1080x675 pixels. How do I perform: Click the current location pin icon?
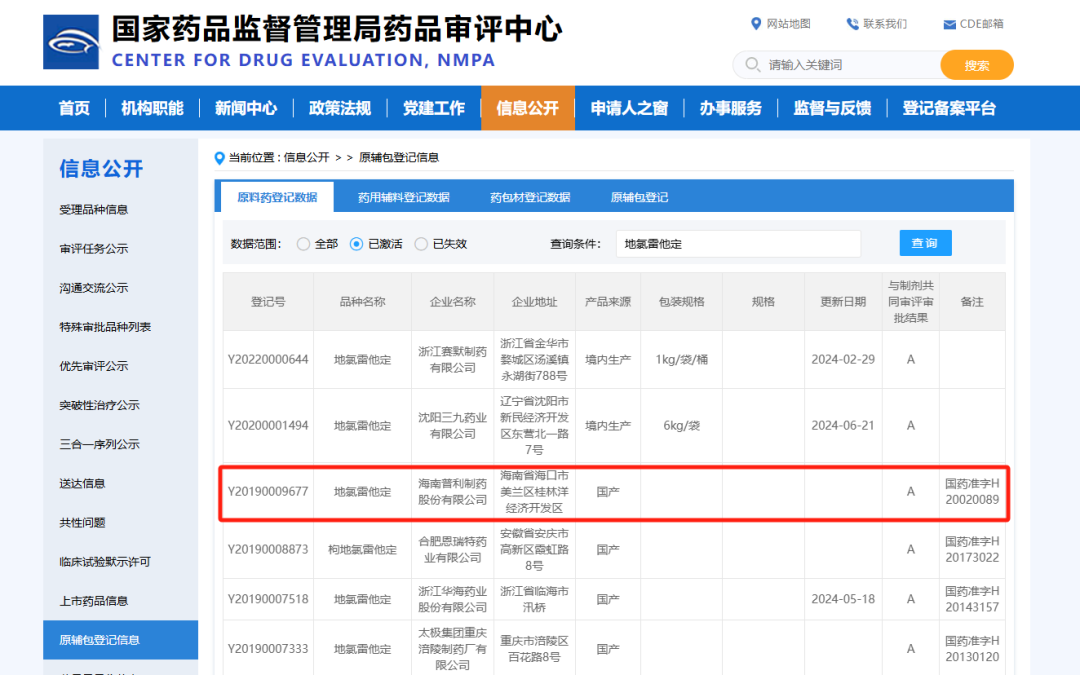220,158
